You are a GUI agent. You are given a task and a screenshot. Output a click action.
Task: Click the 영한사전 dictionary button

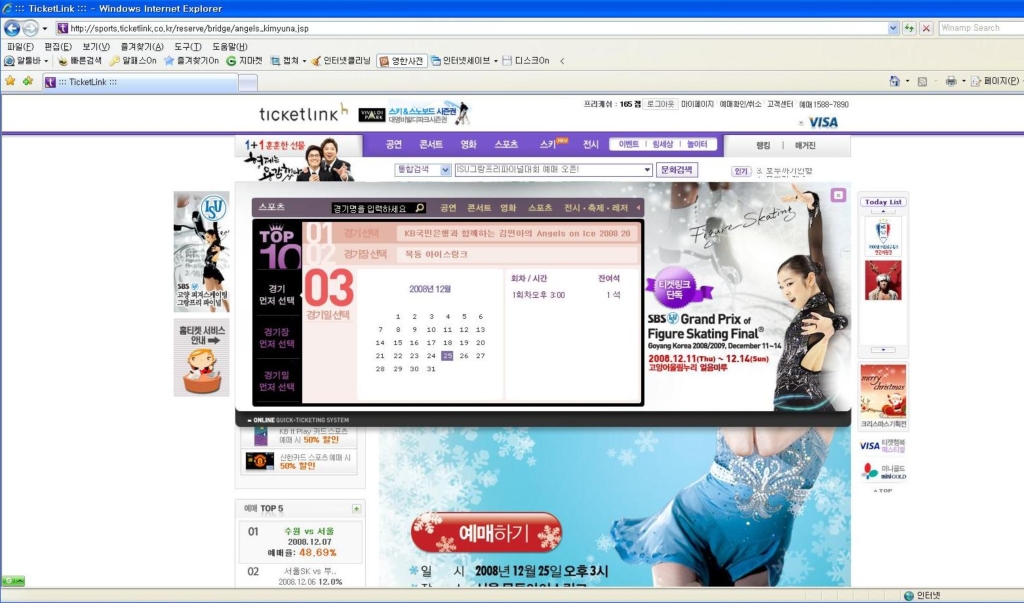click(402, 61)
